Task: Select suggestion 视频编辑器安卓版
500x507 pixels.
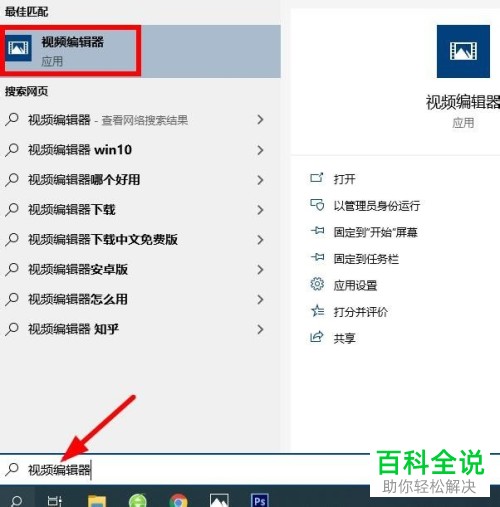Action: point(140,269)
